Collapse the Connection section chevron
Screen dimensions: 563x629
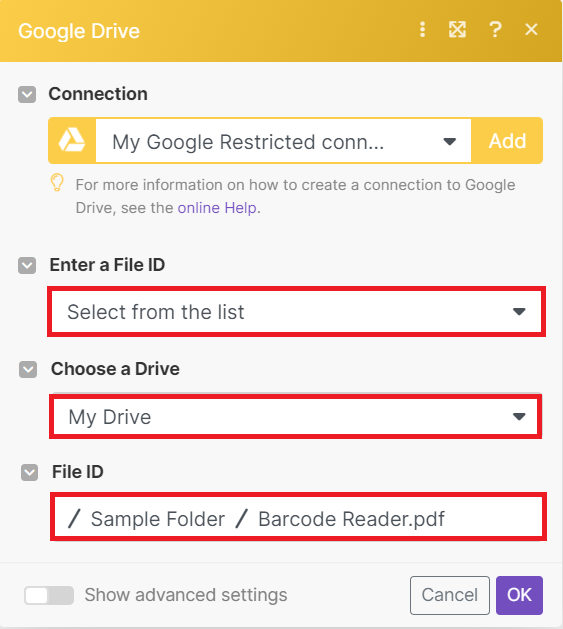pyautogui.click(x=27, y=95)
